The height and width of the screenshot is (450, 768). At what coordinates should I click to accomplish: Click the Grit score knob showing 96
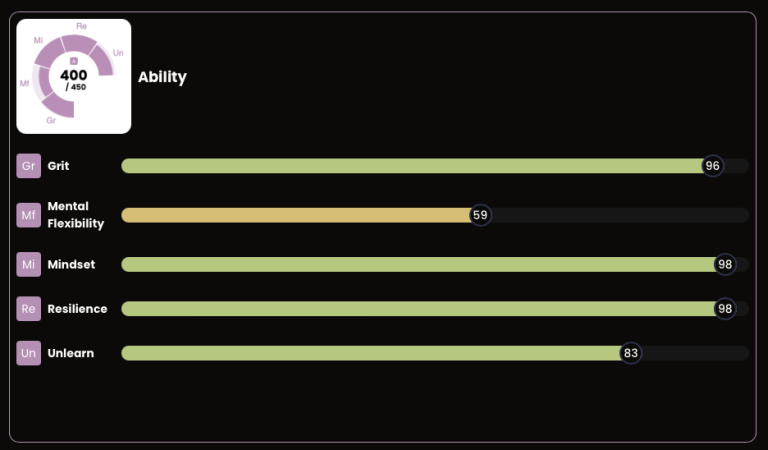coord(712,166)
